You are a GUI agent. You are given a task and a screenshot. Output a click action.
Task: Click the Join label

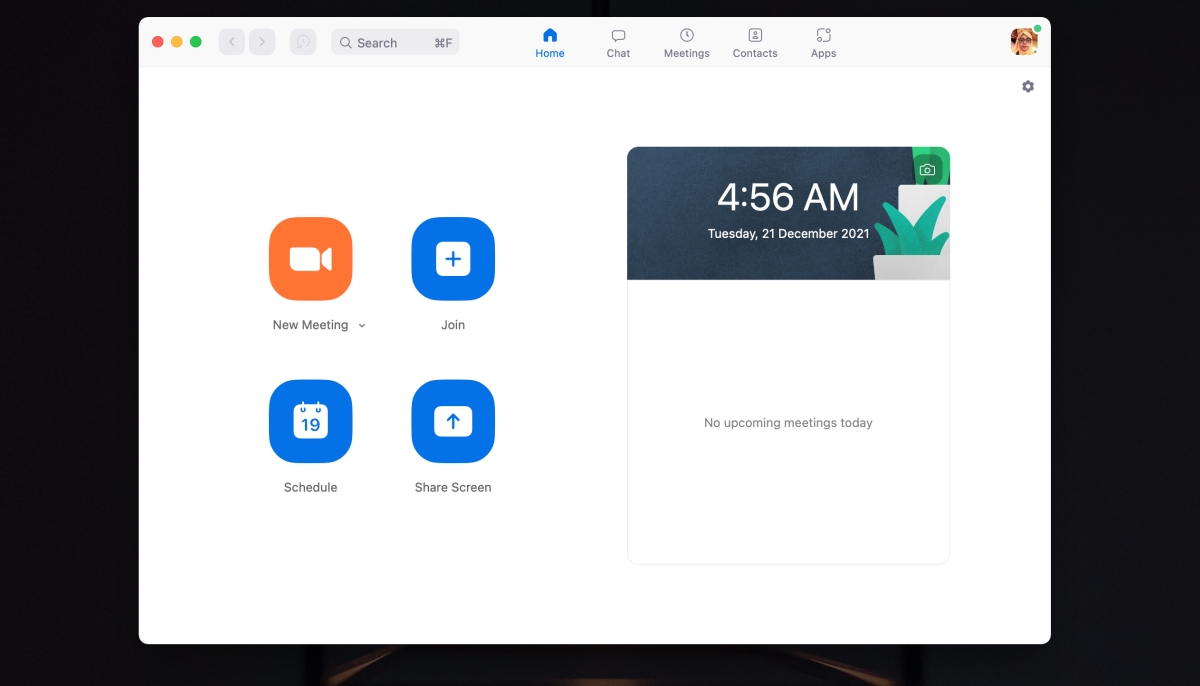point(453,325)
